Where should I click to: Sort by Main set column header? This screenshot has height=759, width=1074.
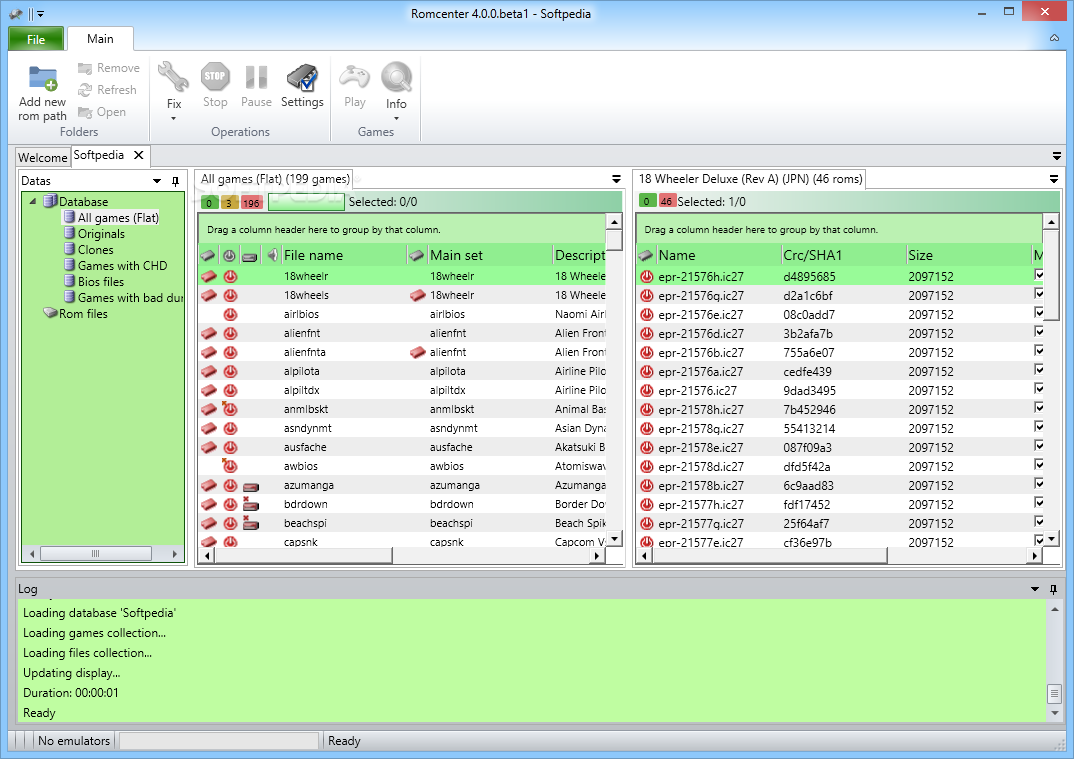coord(489,256)
